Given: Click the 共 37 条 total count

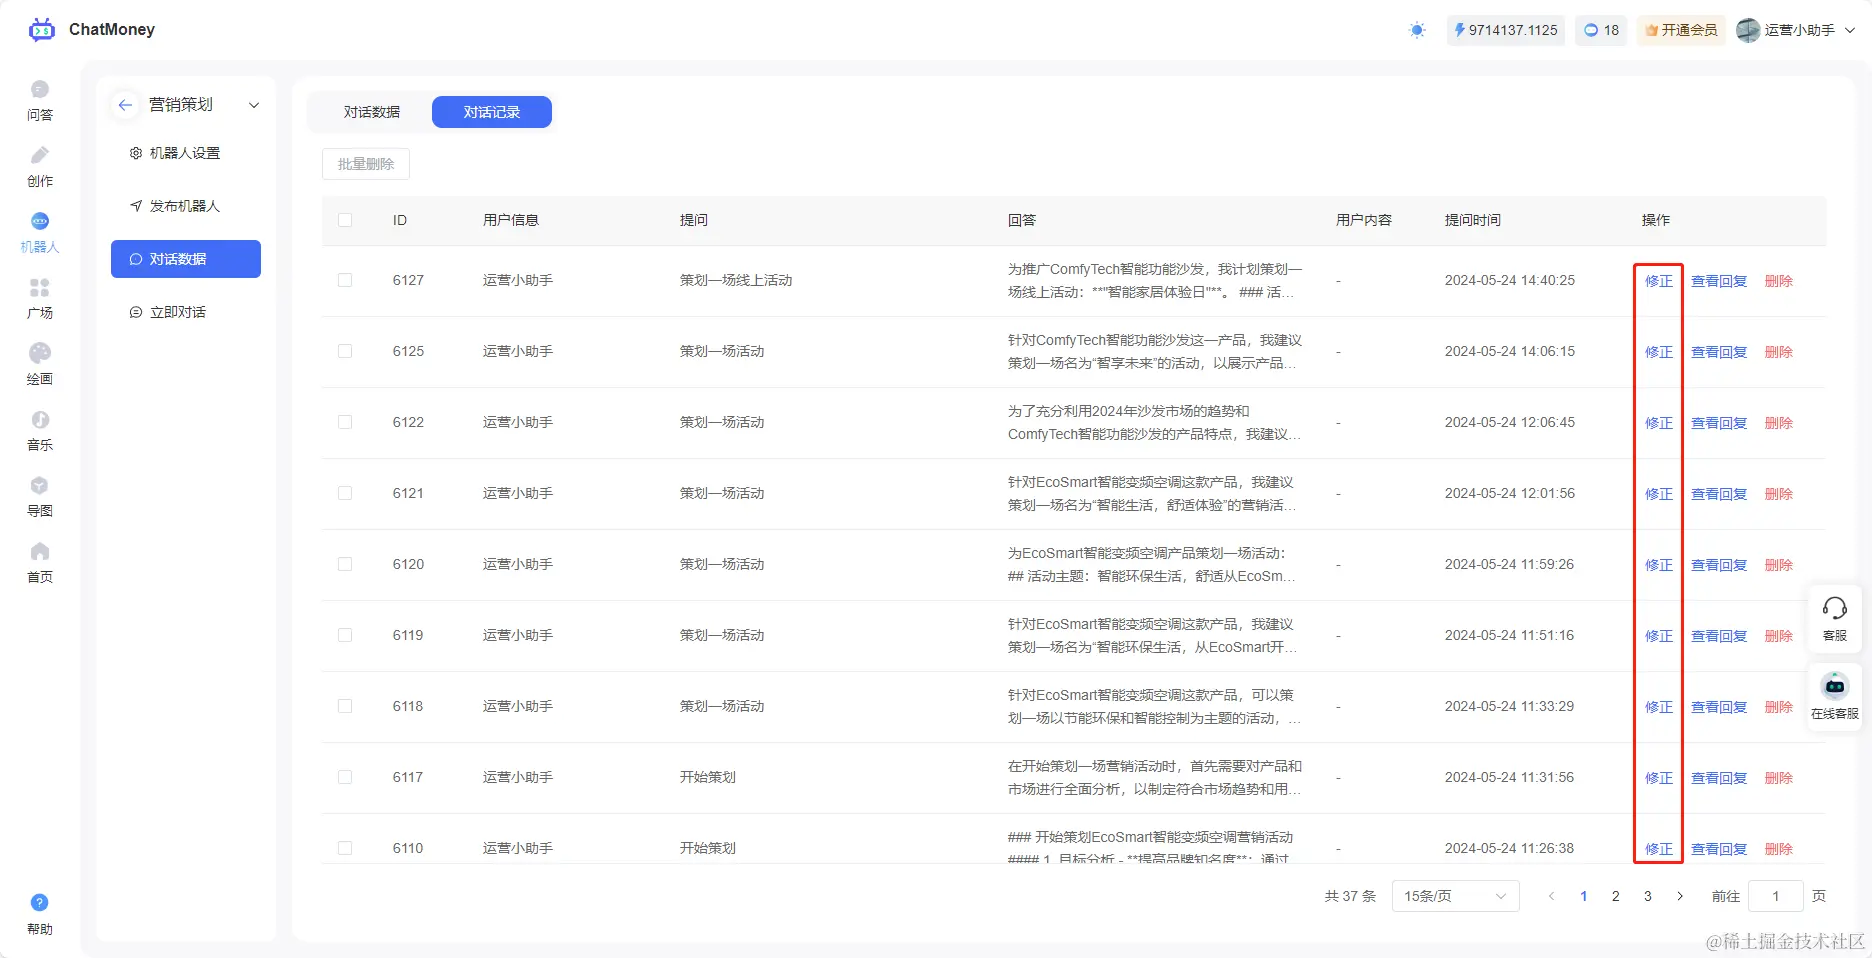Looking at the screenshot, I should 1350,896.
